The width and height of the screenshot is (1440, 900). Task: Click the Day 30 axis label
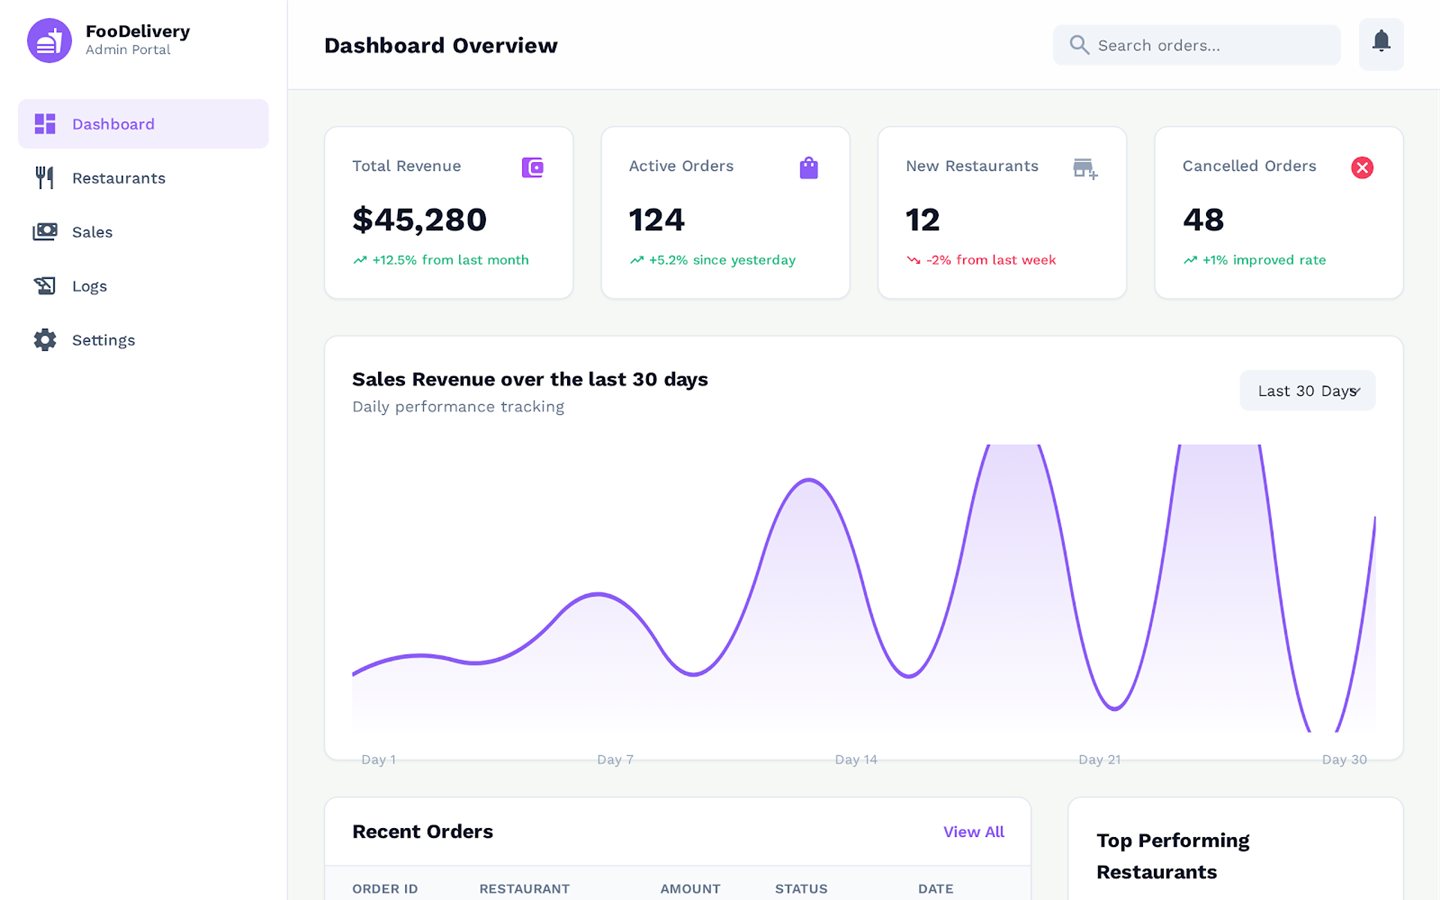pos(1344,760)
